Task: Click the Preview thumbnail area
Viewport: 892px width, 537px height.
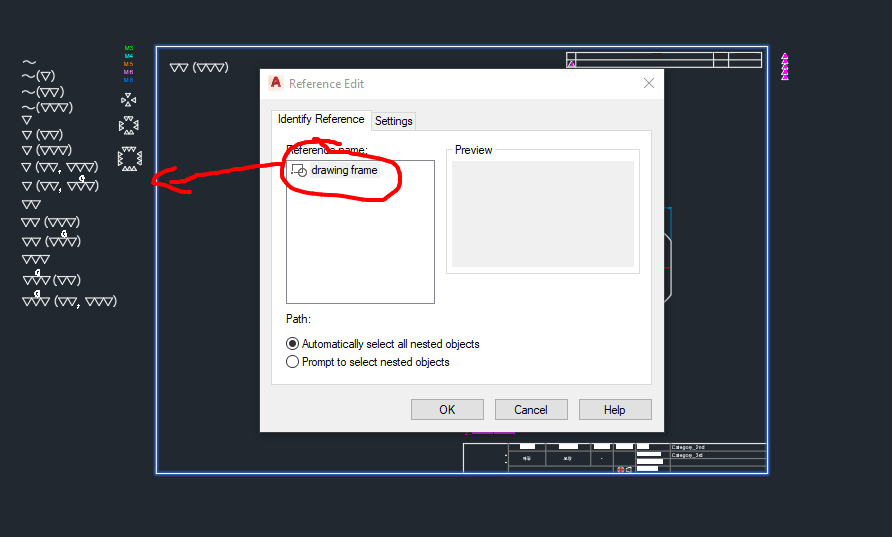Action: 543,214
